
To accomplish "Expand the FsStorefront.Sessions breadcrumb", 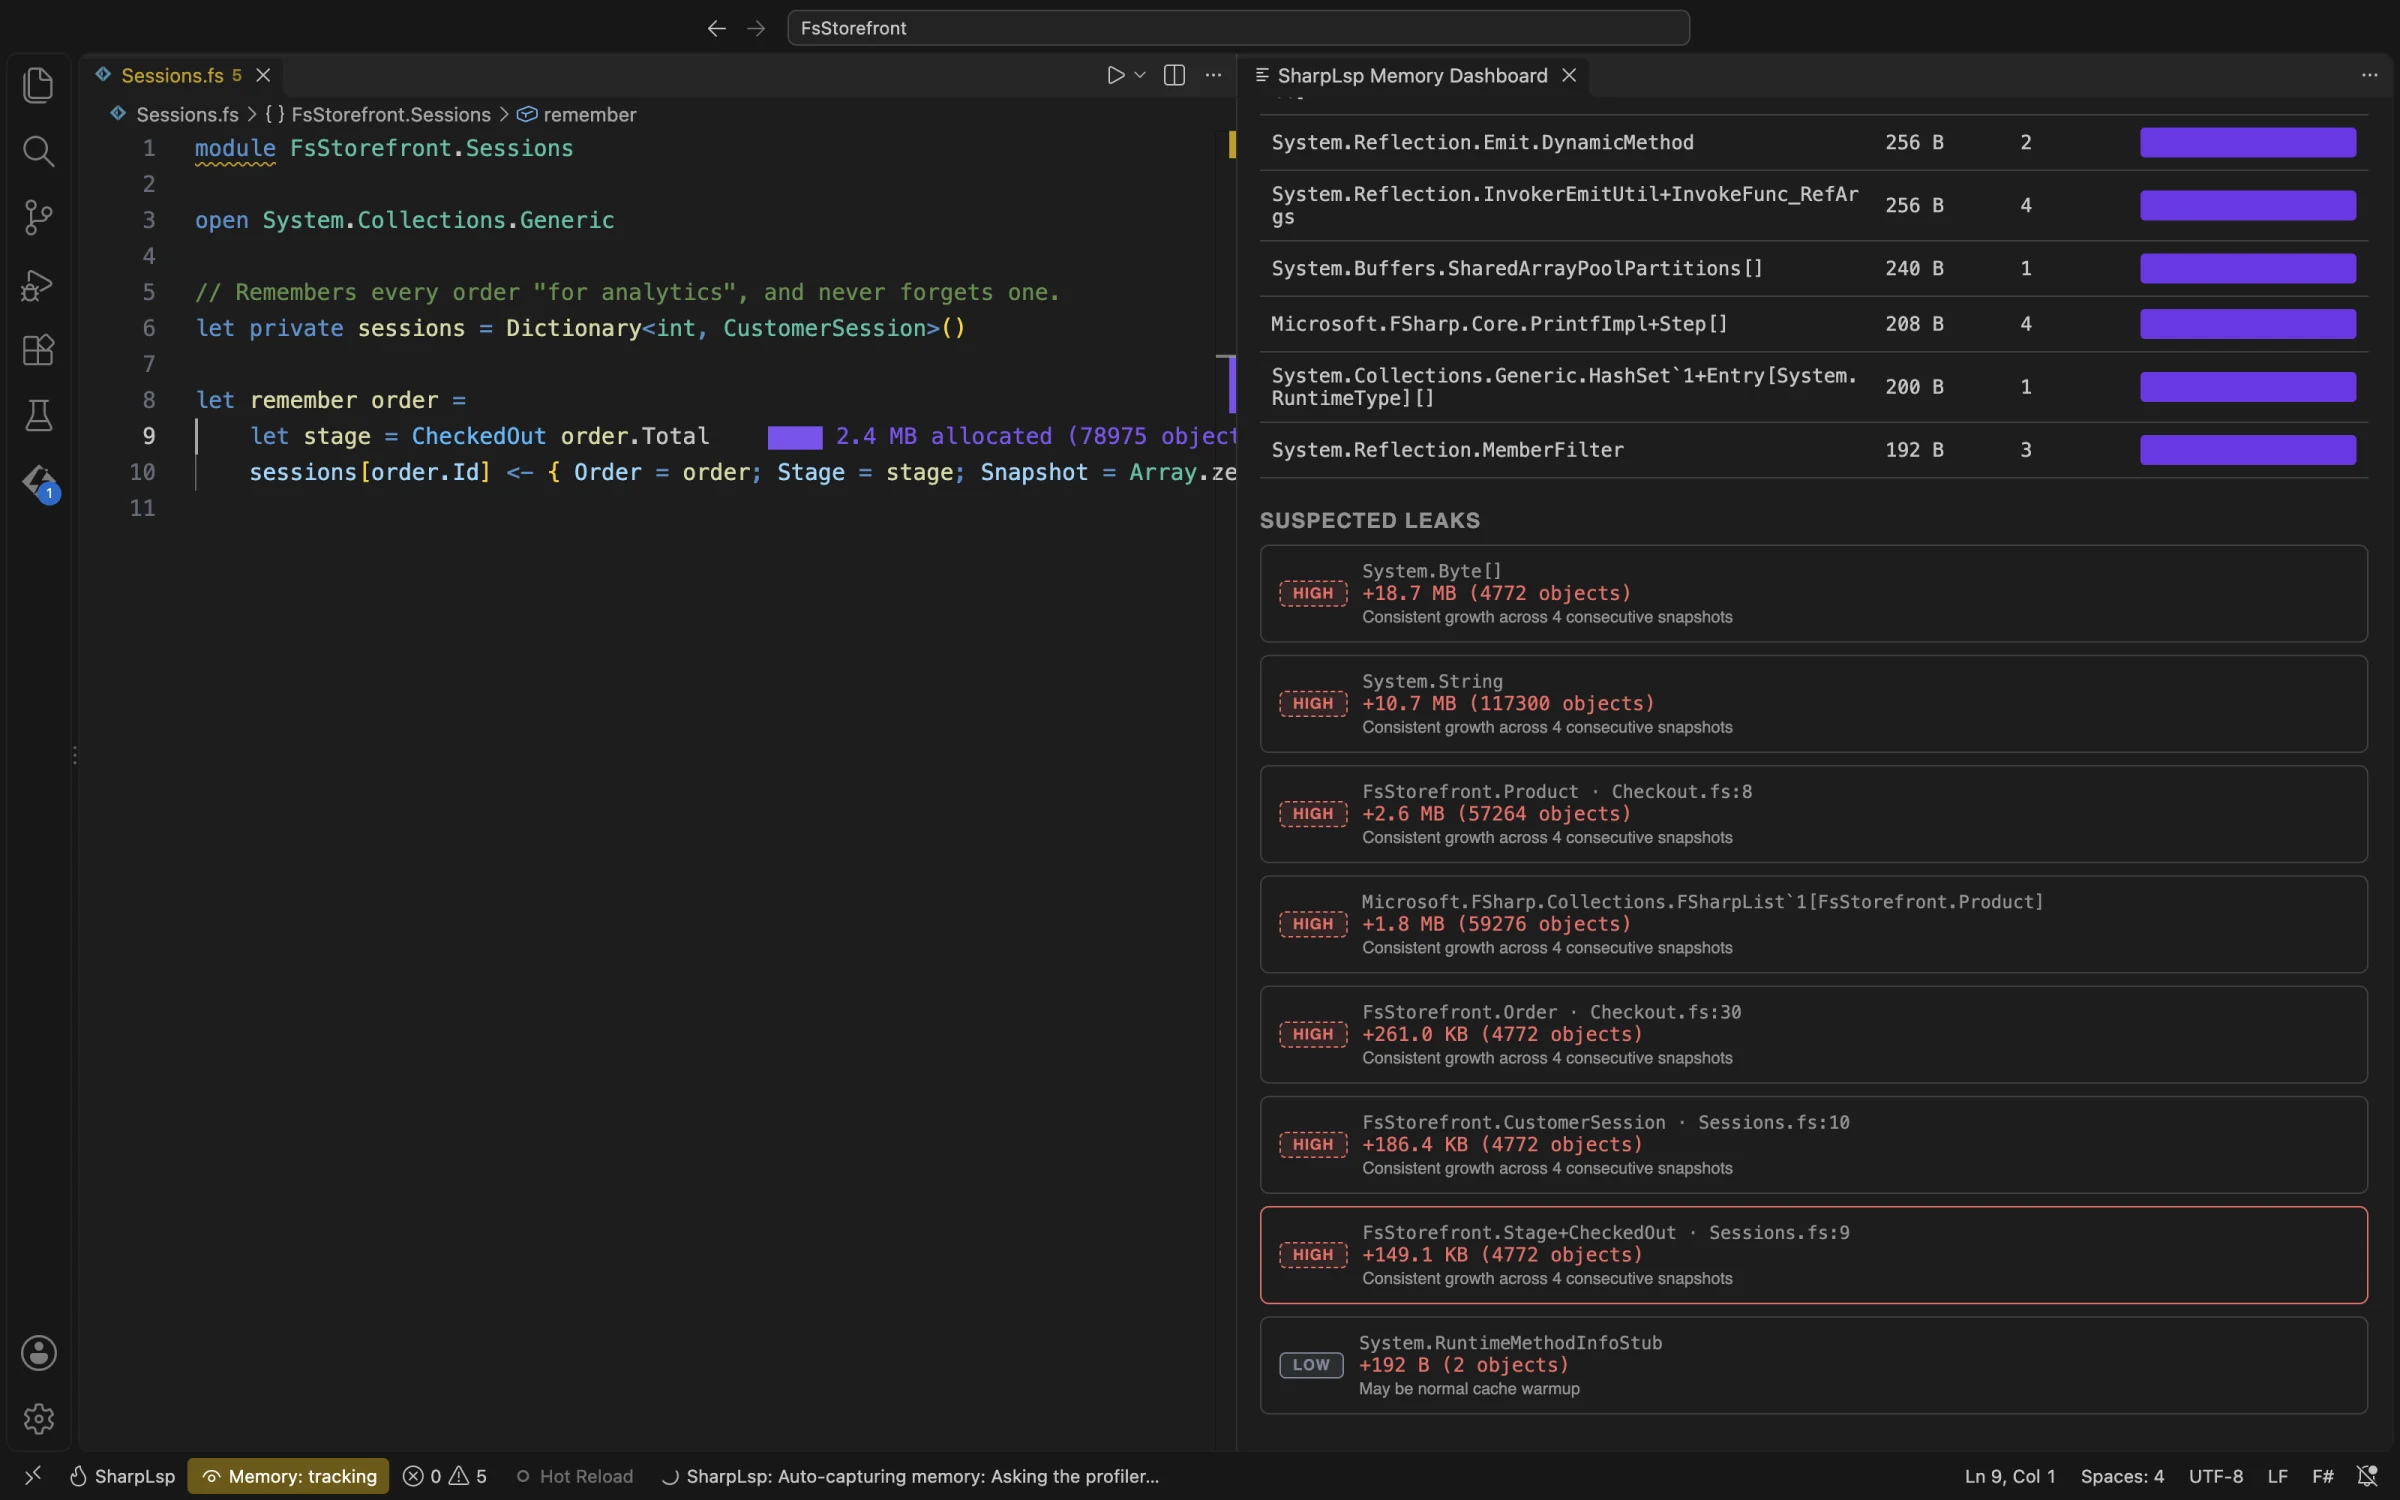I will [x=378, y=115].
